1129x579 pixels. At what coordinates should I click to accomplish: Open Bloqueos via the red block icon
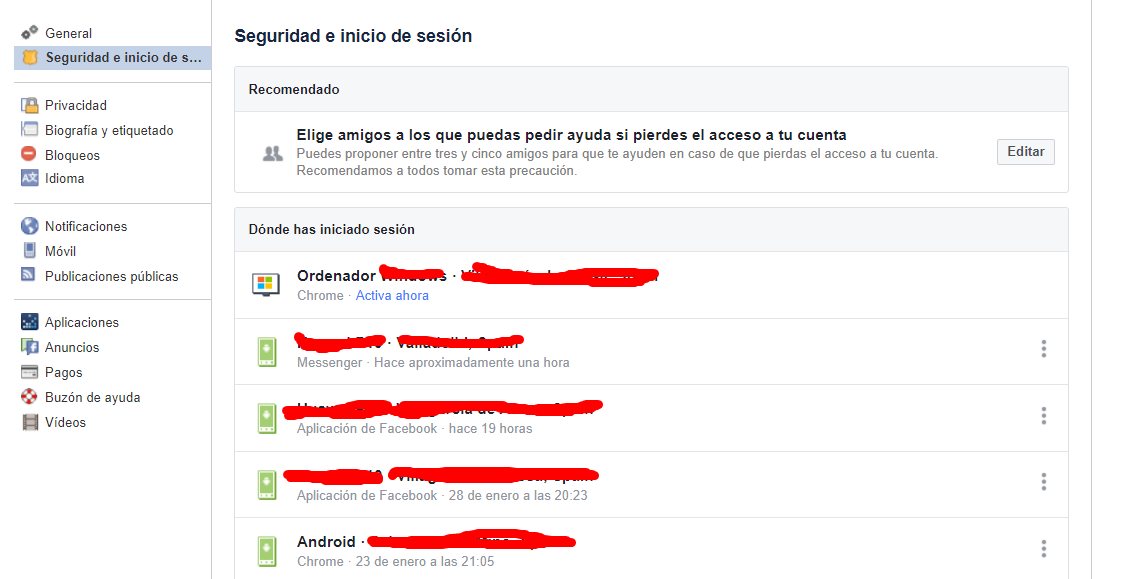[29, 154]
